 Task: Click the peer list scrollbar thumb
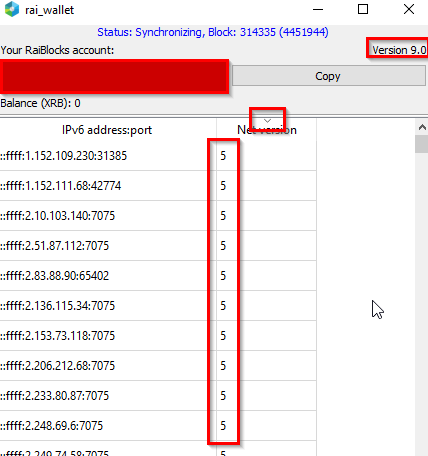click(x=422, y=144)
